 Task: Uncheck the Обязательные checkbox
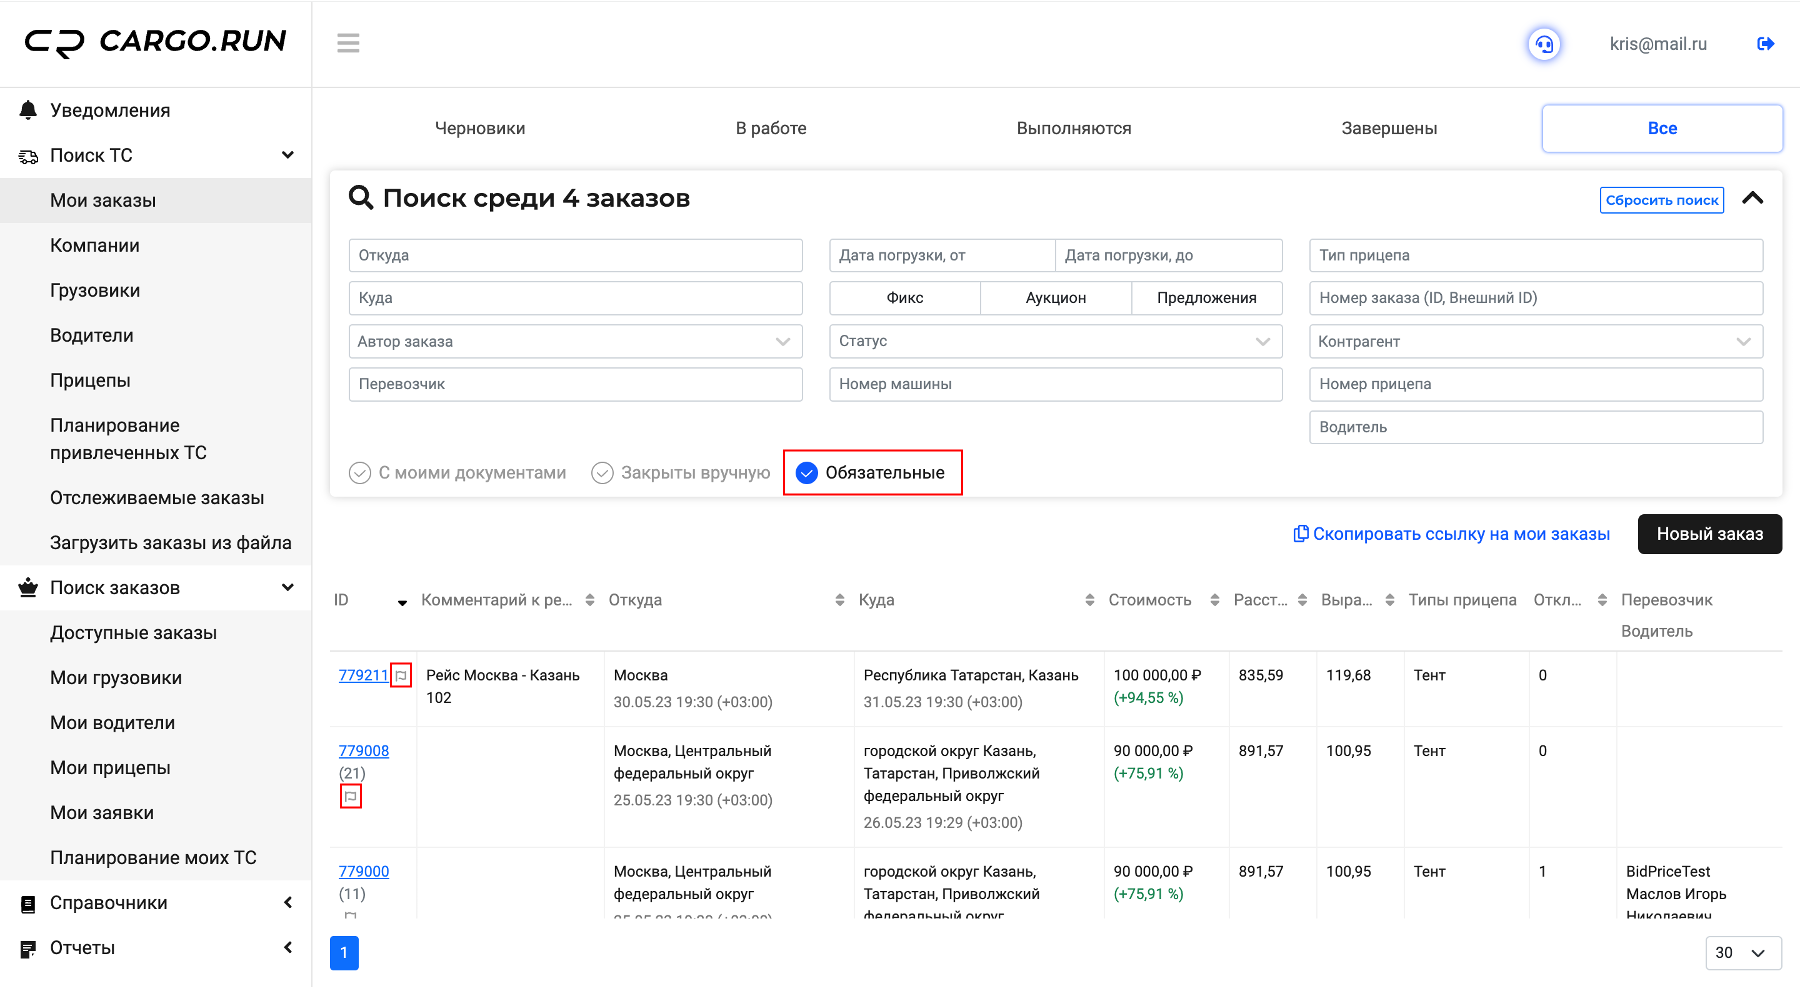[806, 473]
